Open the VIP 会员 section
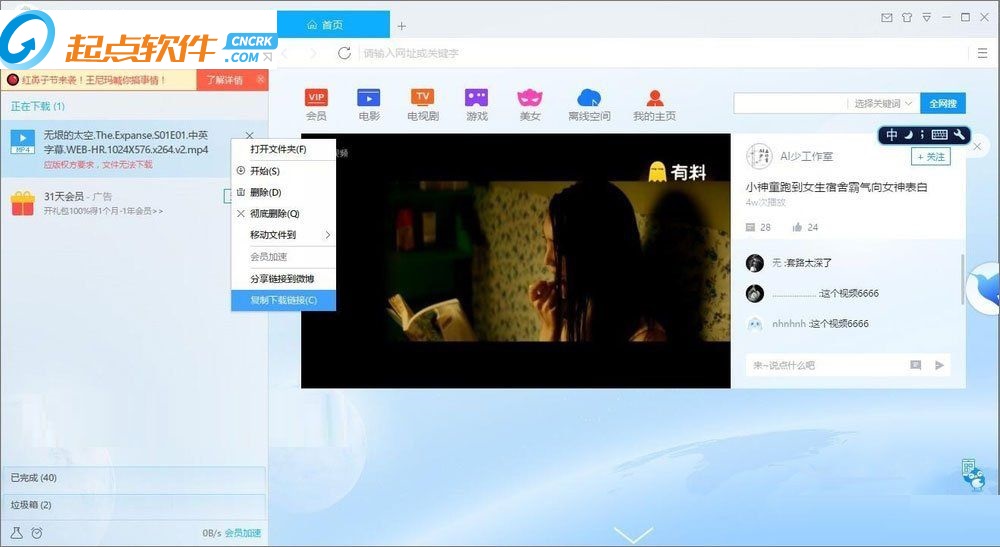Viewport: 1000px width, 547px height. [316, 105]
